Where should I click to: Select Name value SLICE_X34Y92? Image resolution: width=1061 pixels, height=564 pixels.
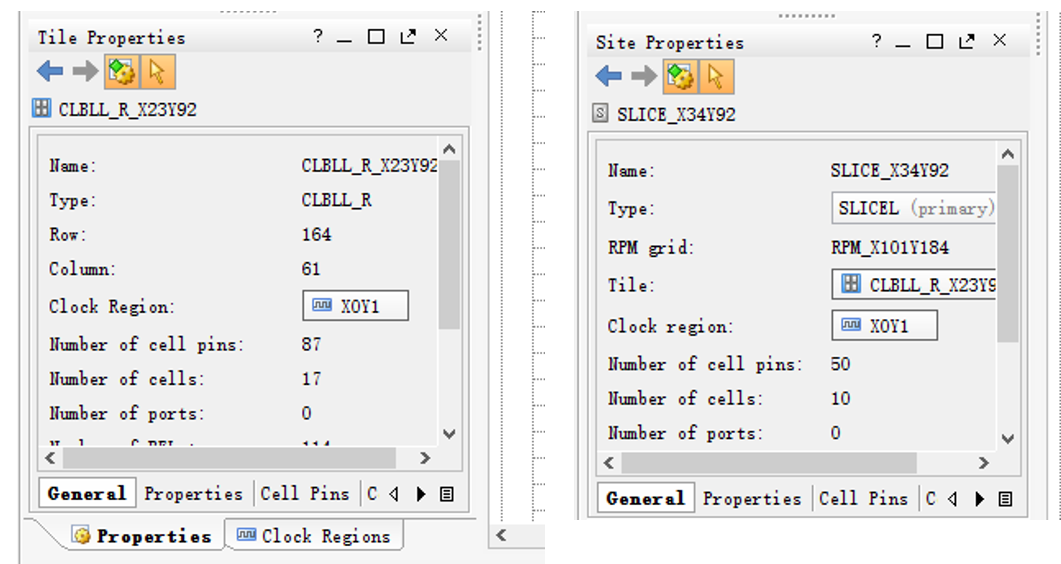(x=890, y=170)
